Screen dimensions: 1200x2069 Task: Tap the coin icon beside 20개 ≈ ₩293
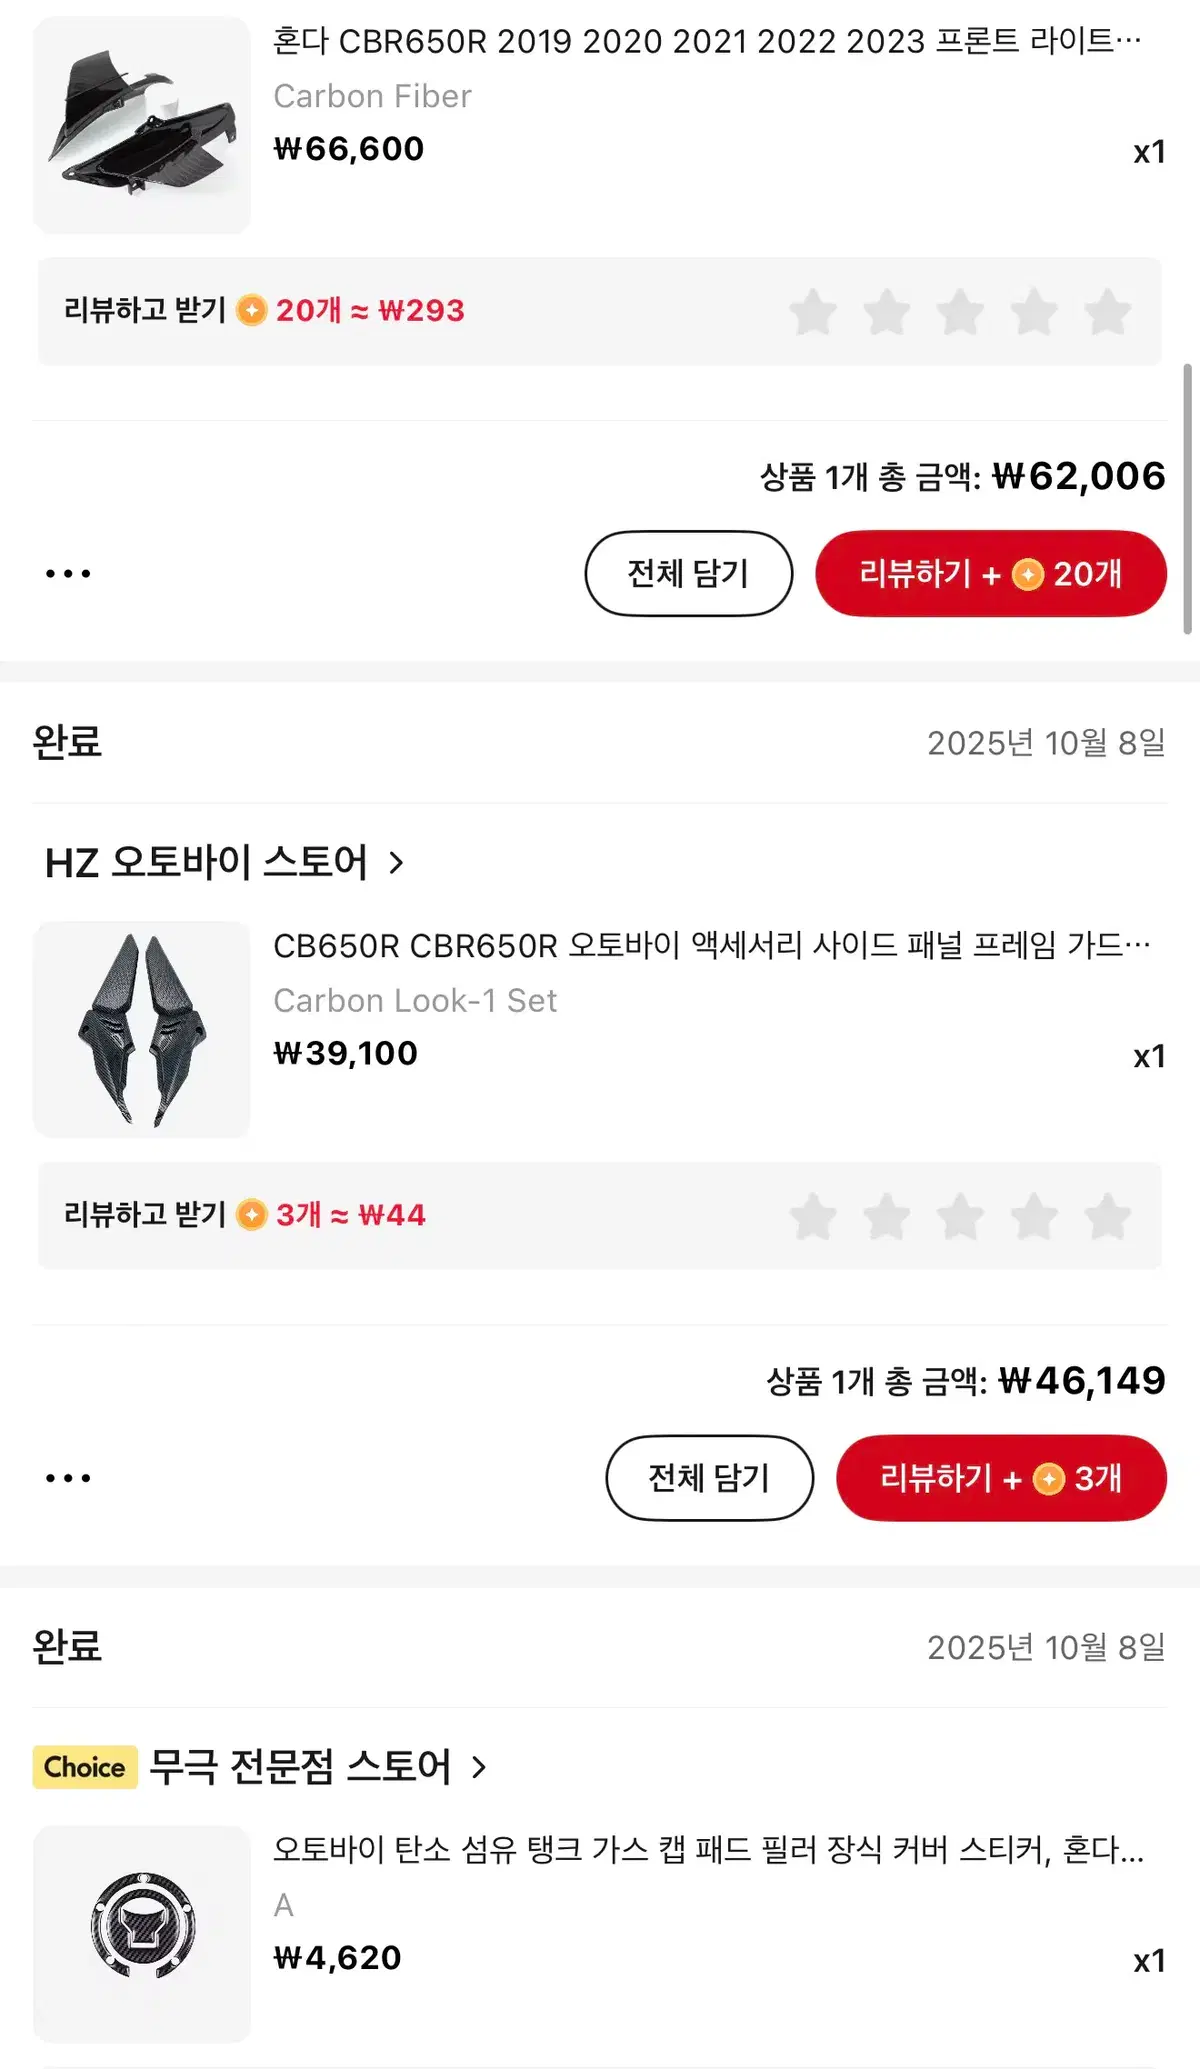(x=252, y=311)
